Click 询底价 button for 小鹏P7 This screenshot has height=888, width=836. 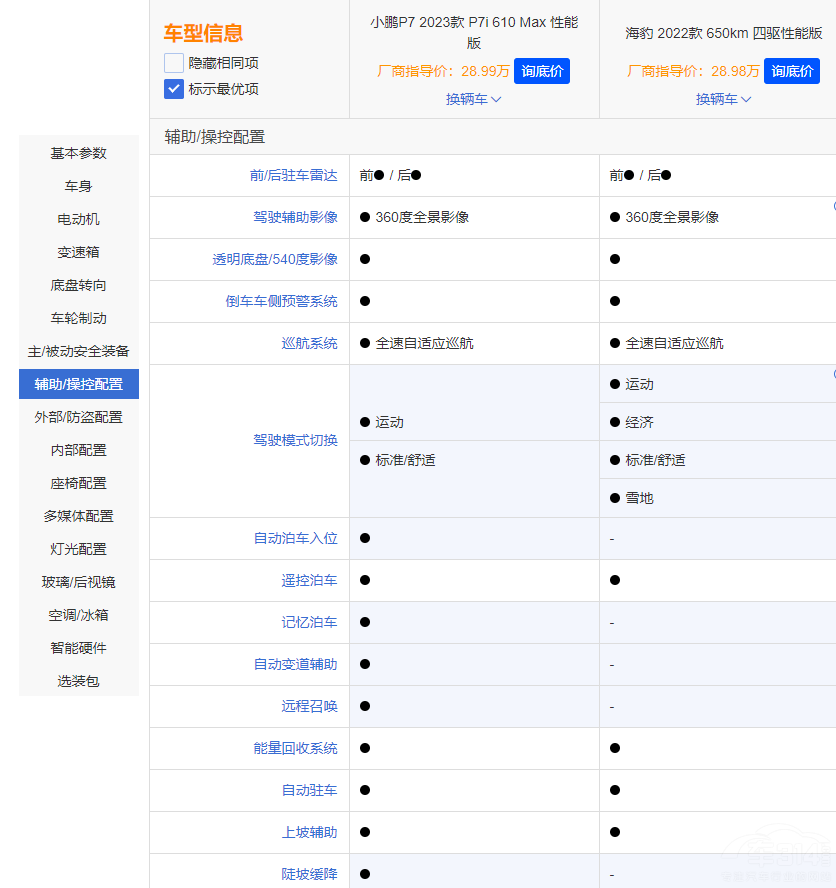pos(541,71)
